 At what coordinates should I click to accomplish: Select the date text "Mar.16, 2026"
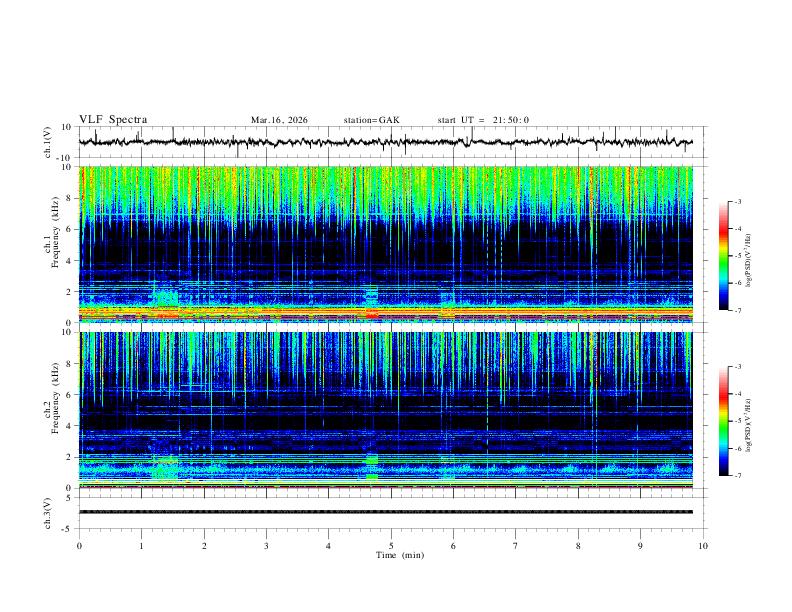tap(279, 120)
